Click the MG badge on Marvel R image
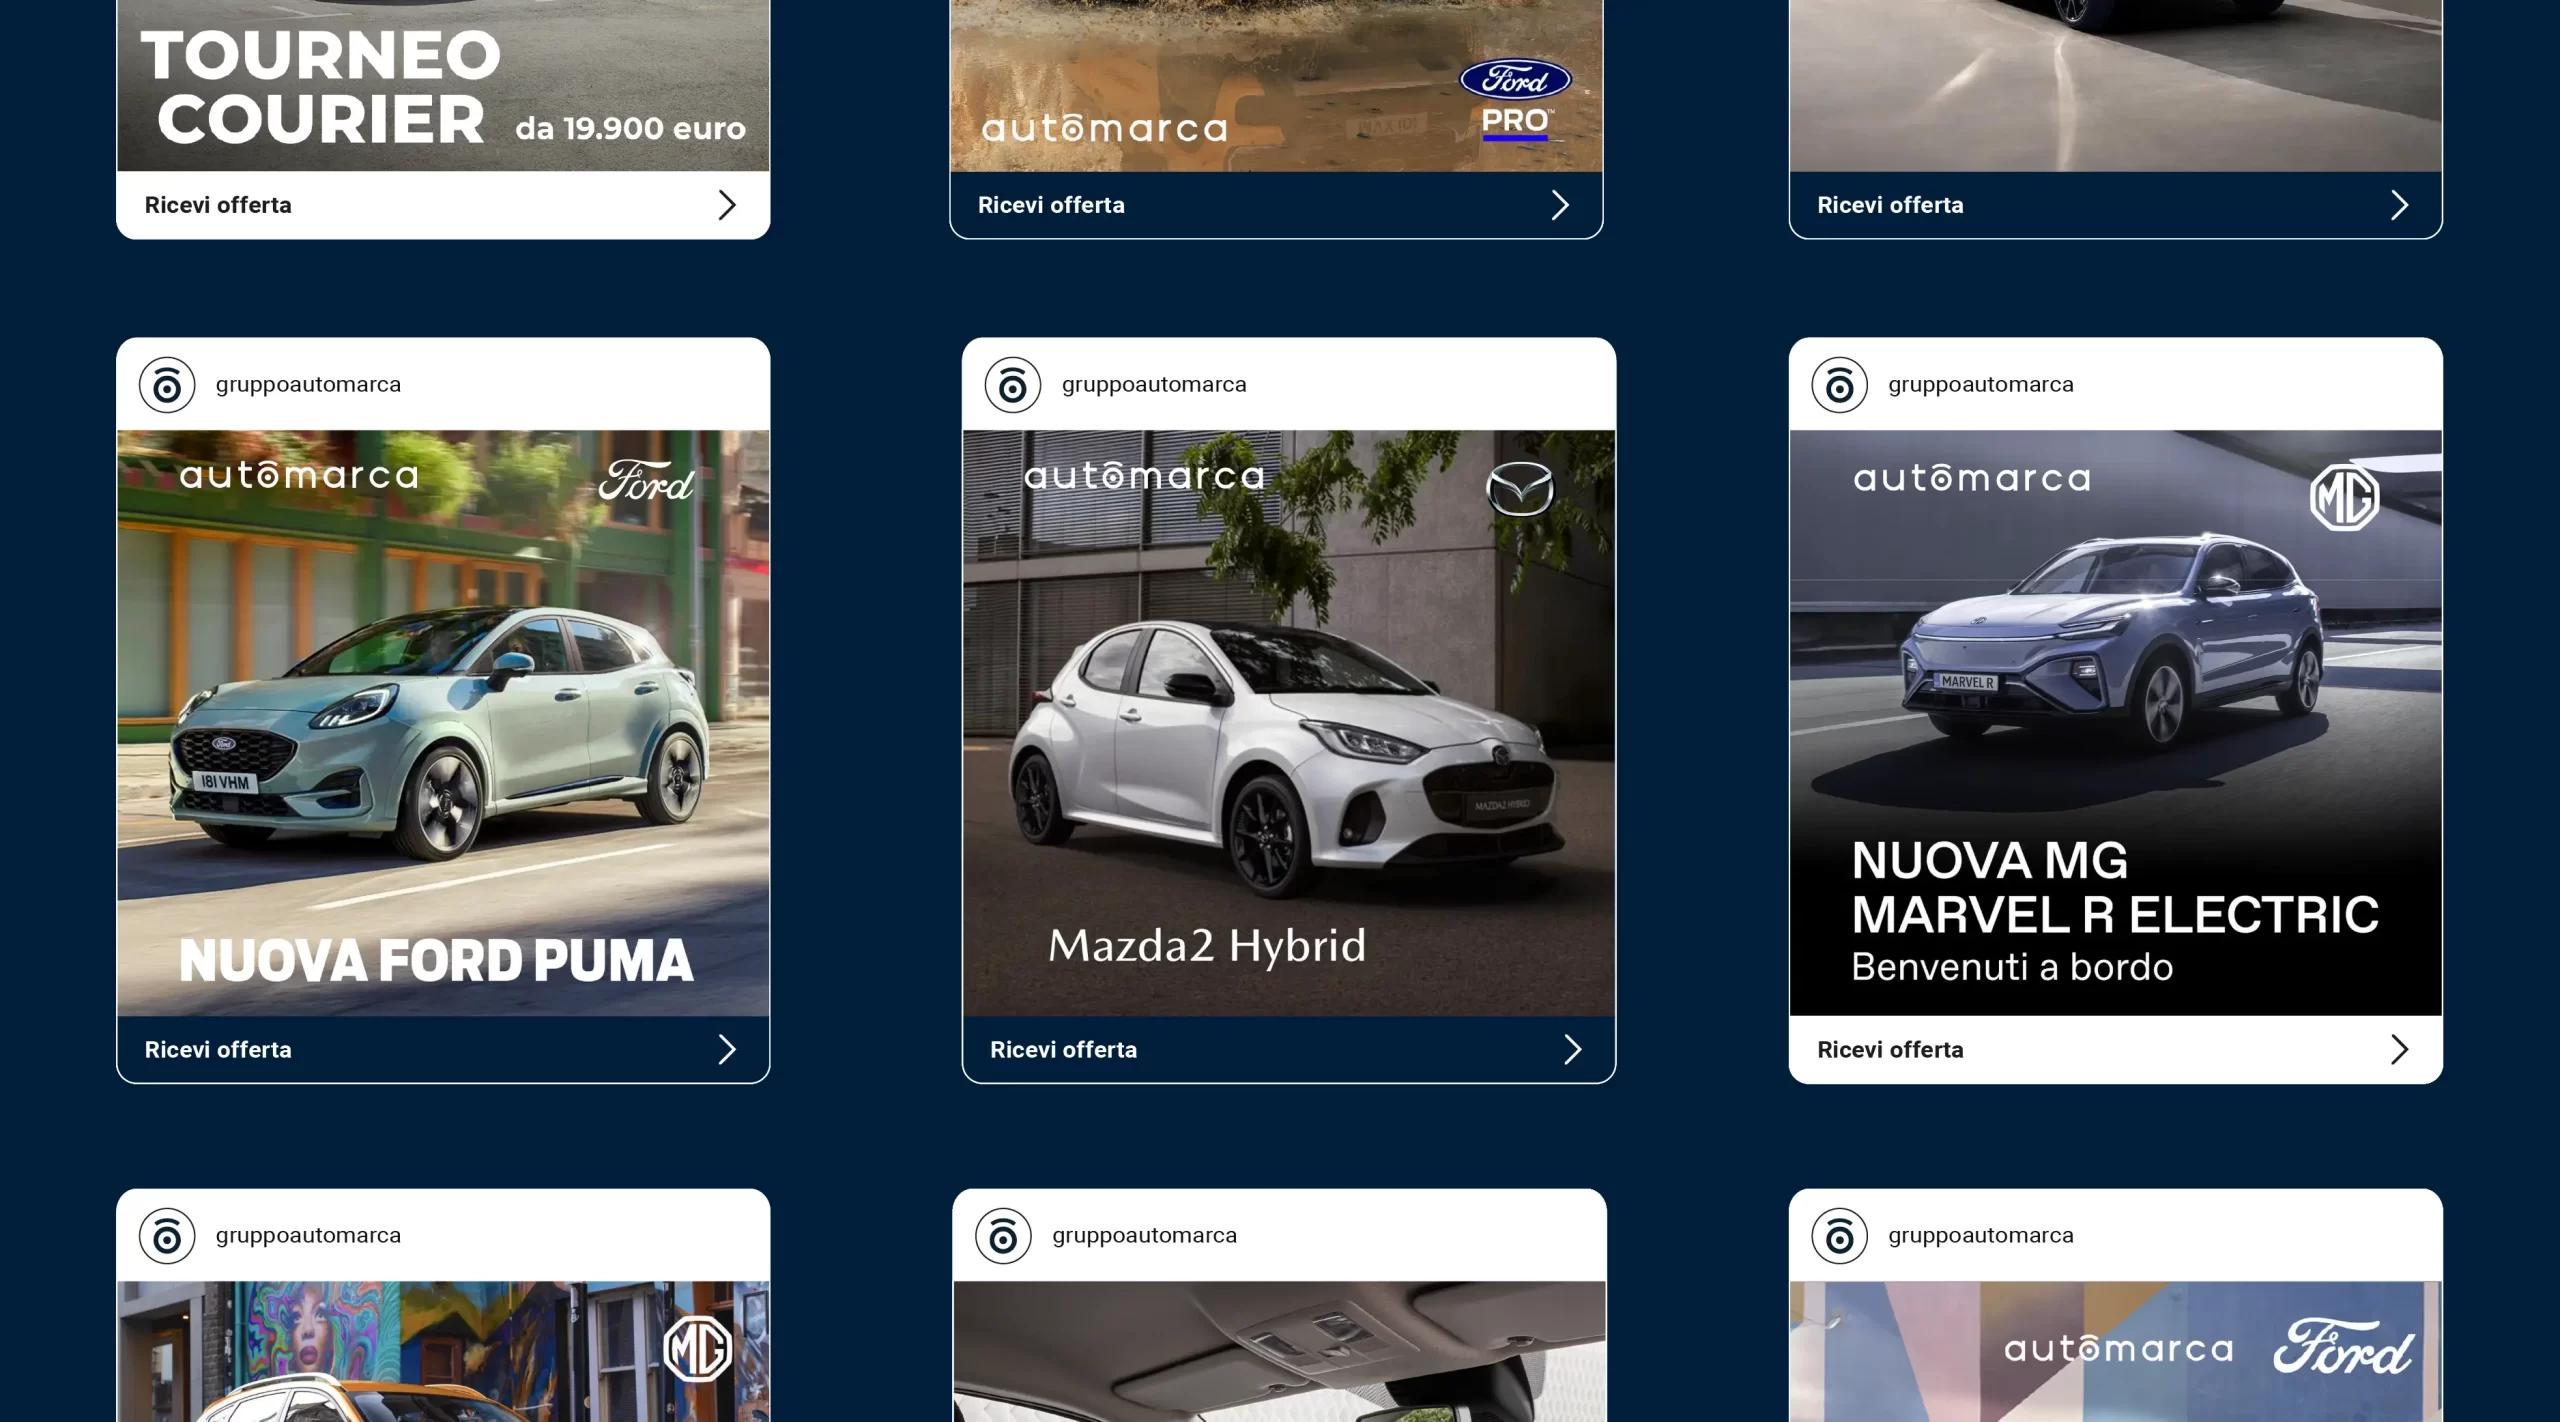2560x1422 pixels. tap(2344, 497)
